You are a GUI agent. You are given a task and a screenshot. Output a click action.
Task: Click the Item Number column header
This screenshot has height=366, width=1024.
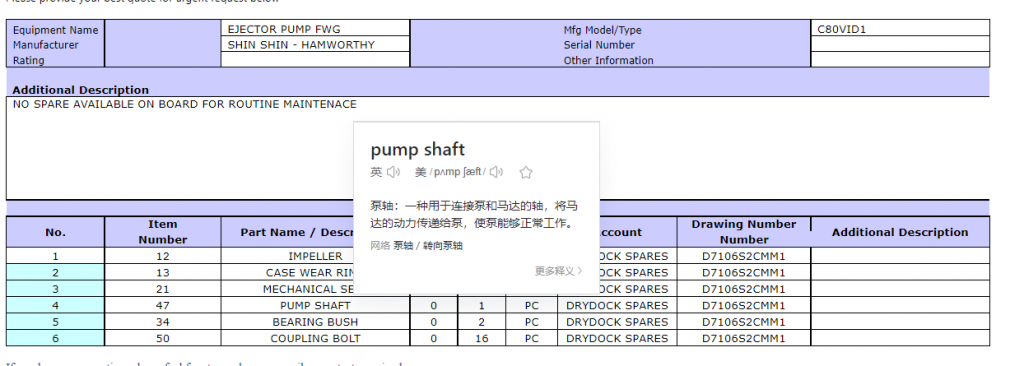[x=163, y=232]
